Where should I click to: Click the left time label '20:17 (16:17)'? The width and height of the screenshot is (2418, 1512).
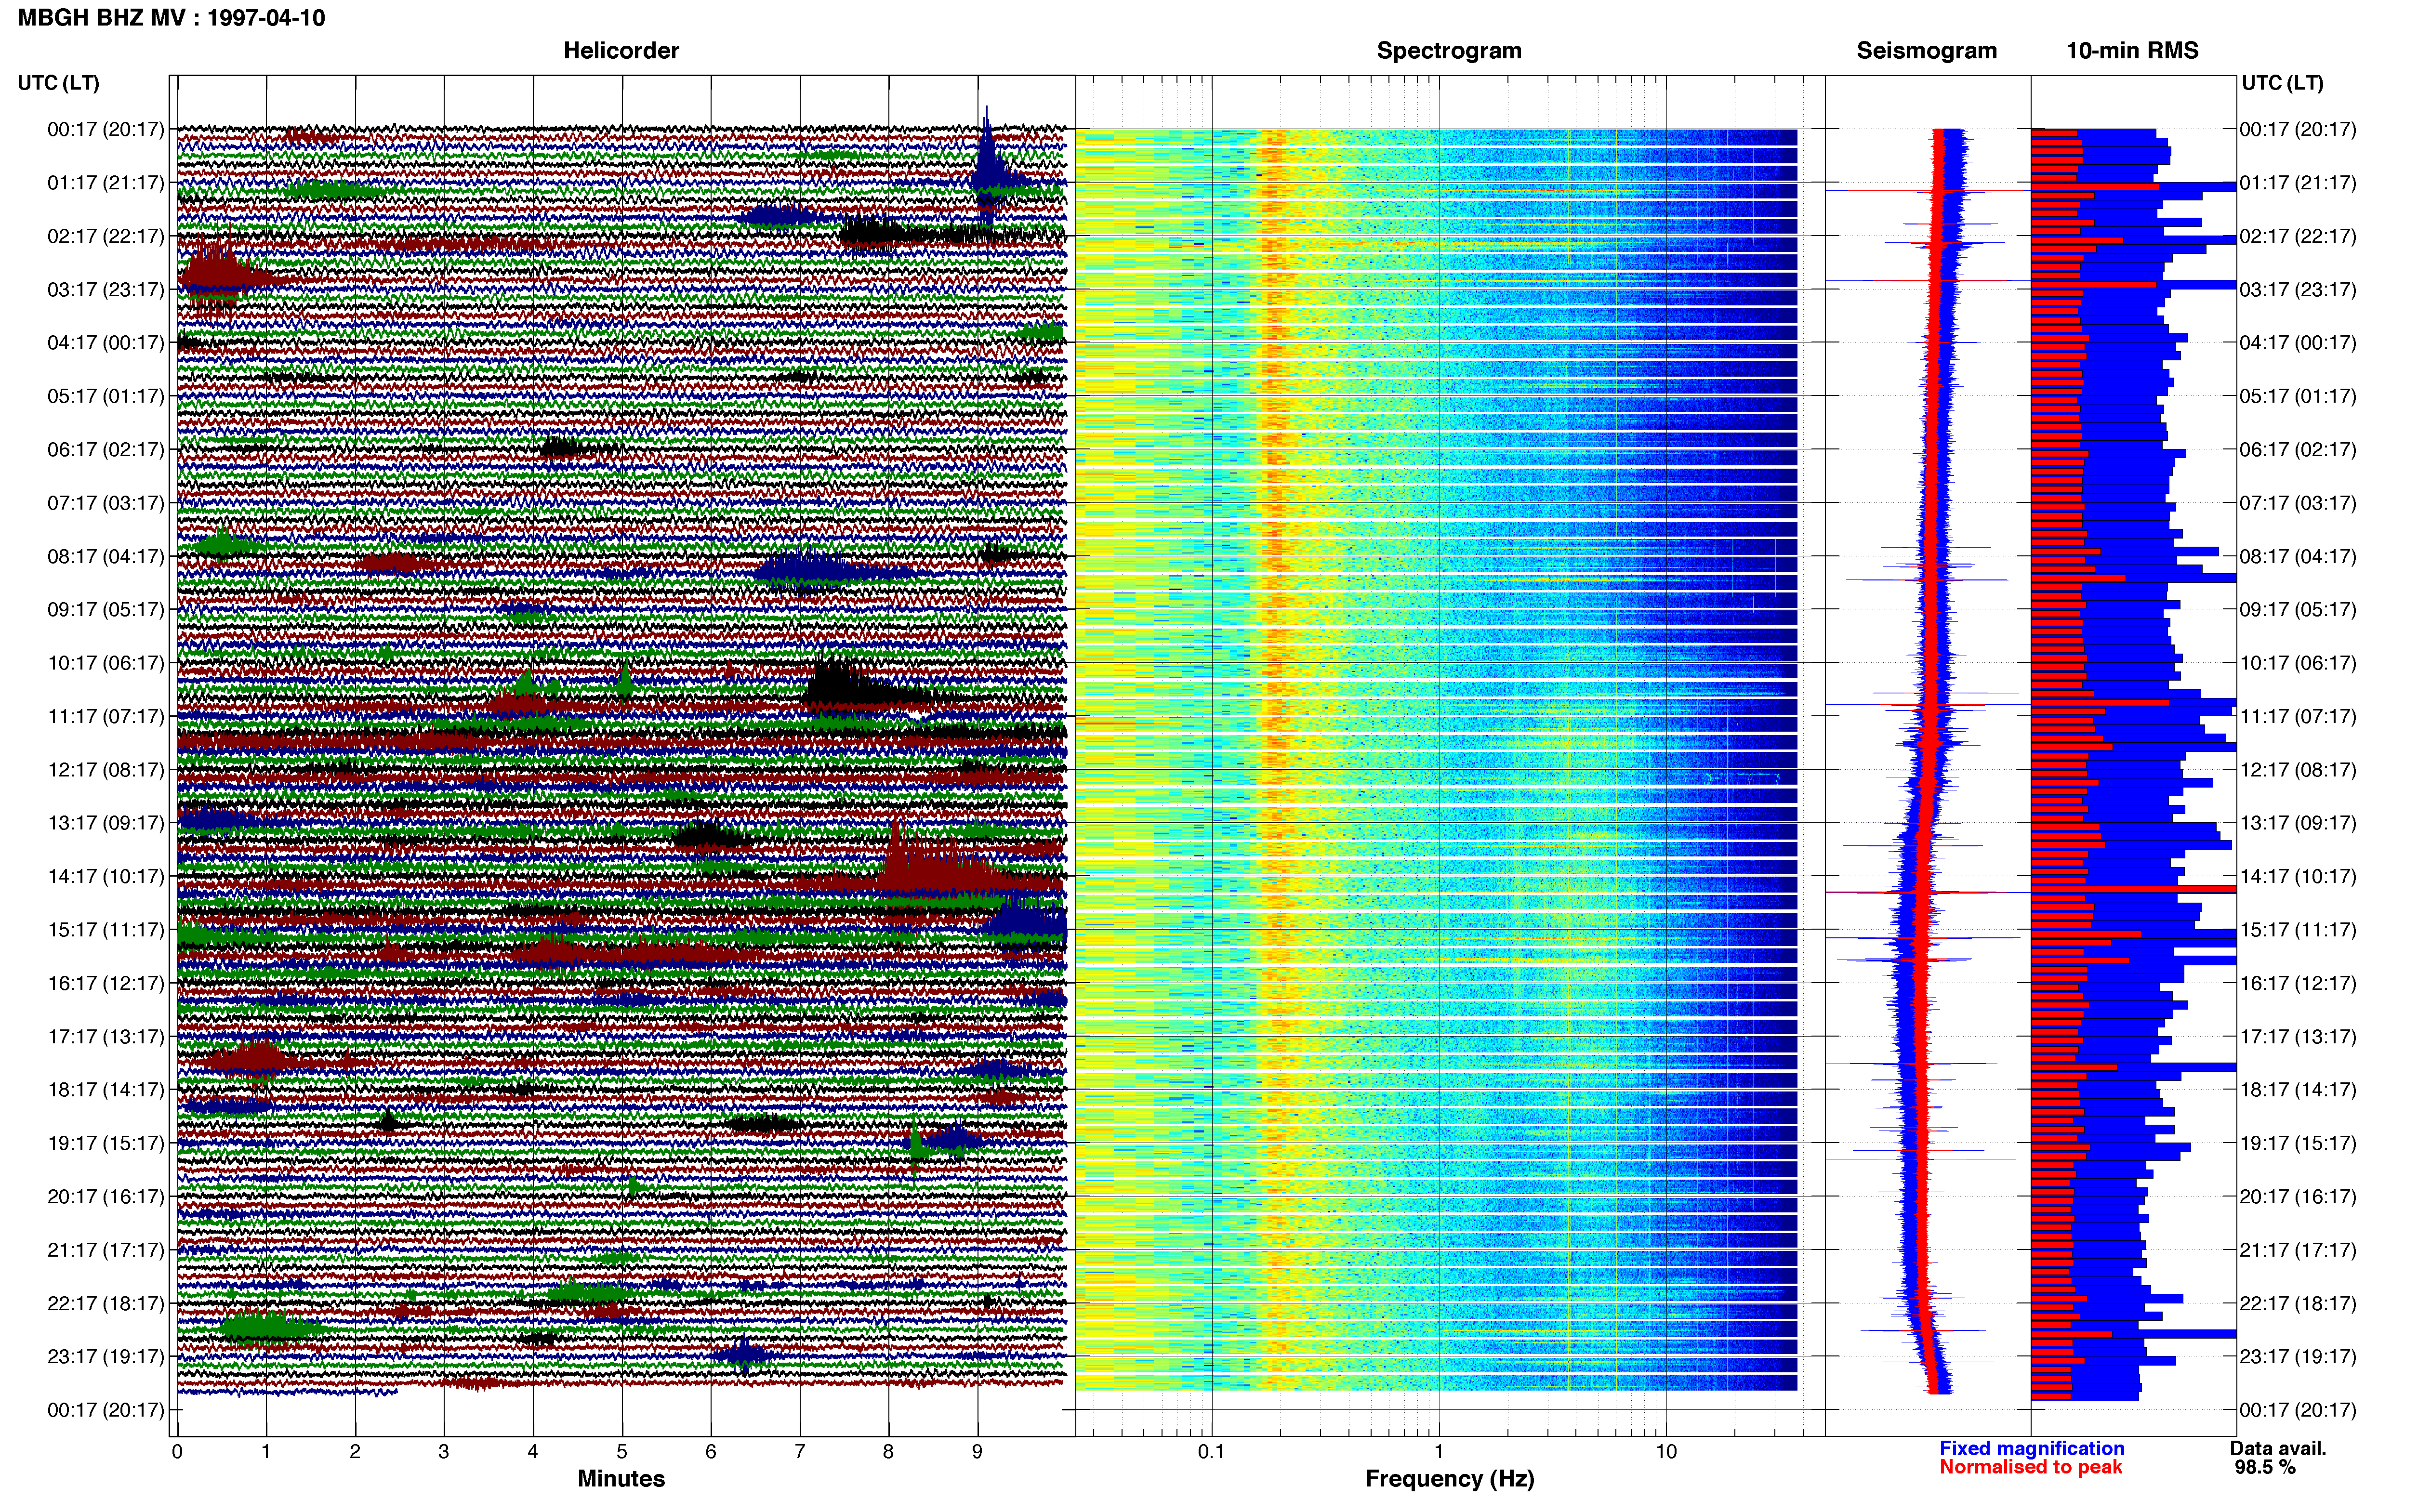click(x=106, y=1197)
